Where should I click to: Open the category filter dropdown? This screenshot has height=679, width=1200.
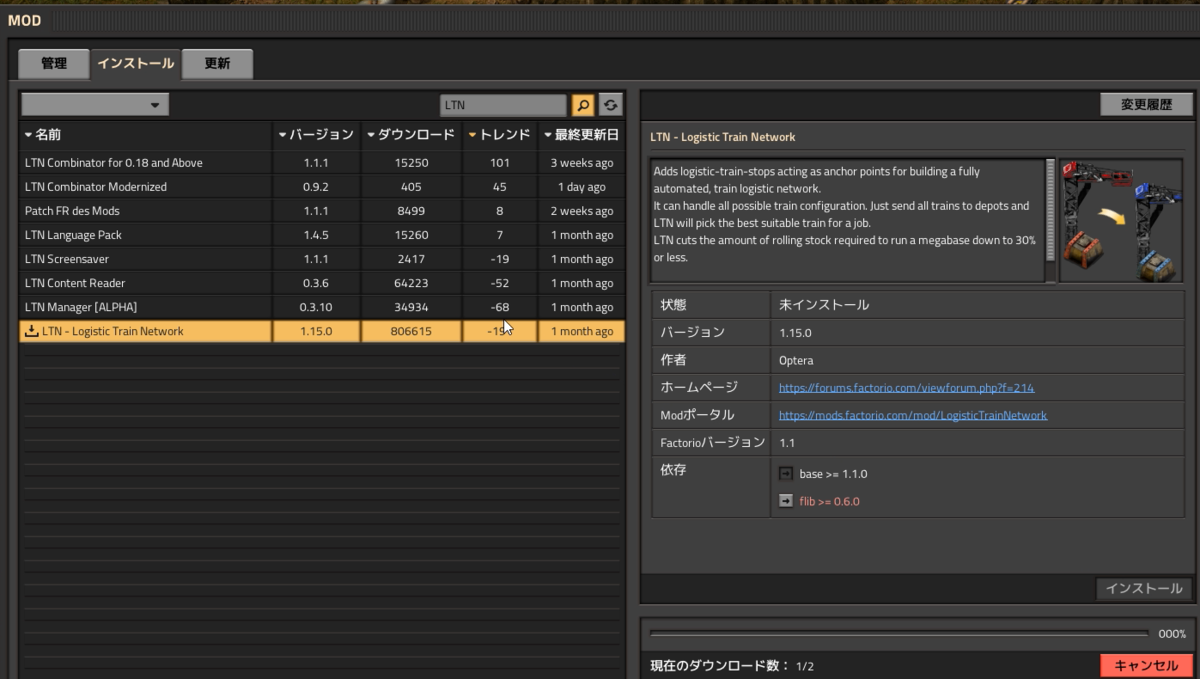tap(95, 105)
